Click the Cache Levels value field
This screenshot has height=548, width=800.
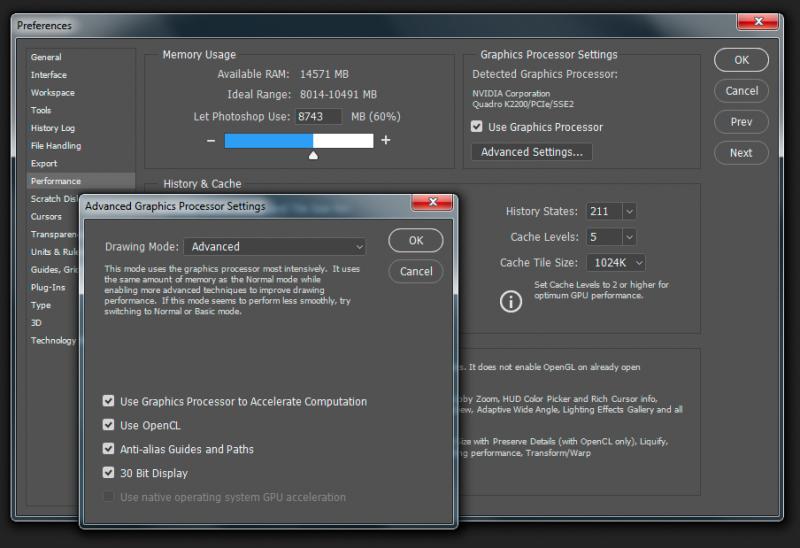tap(604, 237)
